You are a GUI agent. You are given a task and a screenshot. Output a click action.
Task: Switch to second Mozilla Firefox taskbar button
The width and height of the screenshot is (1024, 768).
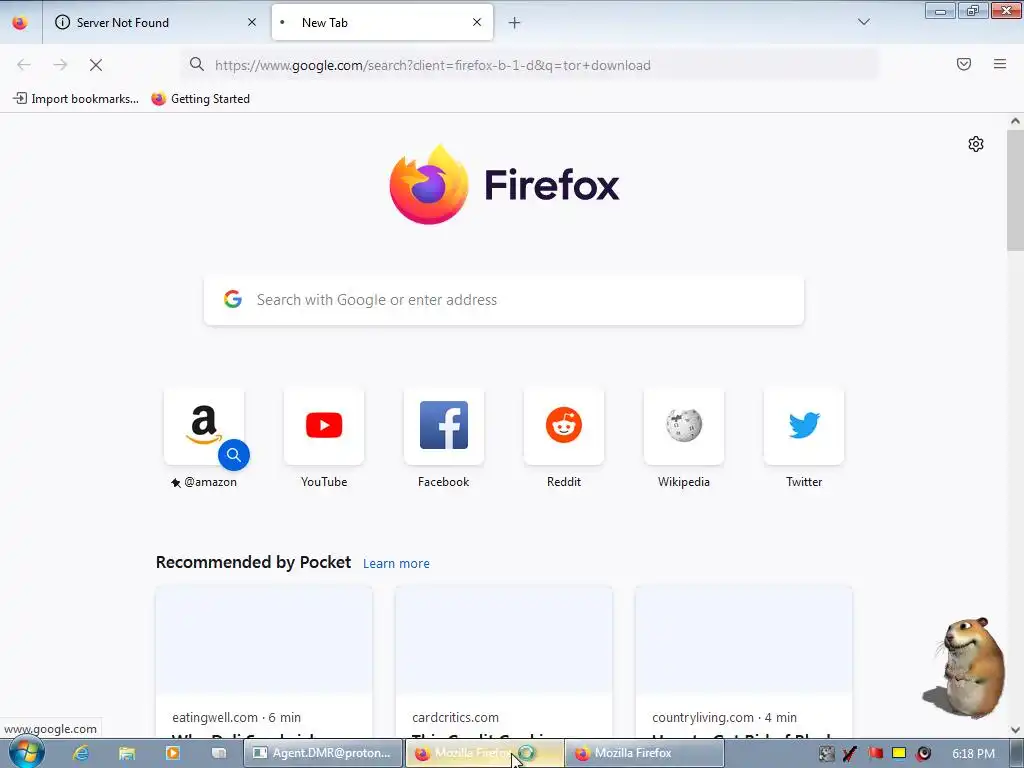643,753
